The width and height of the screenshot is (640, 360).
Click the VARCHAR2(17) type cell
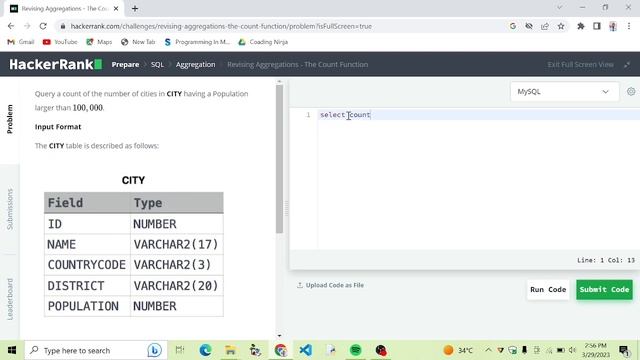click(177, 244)
